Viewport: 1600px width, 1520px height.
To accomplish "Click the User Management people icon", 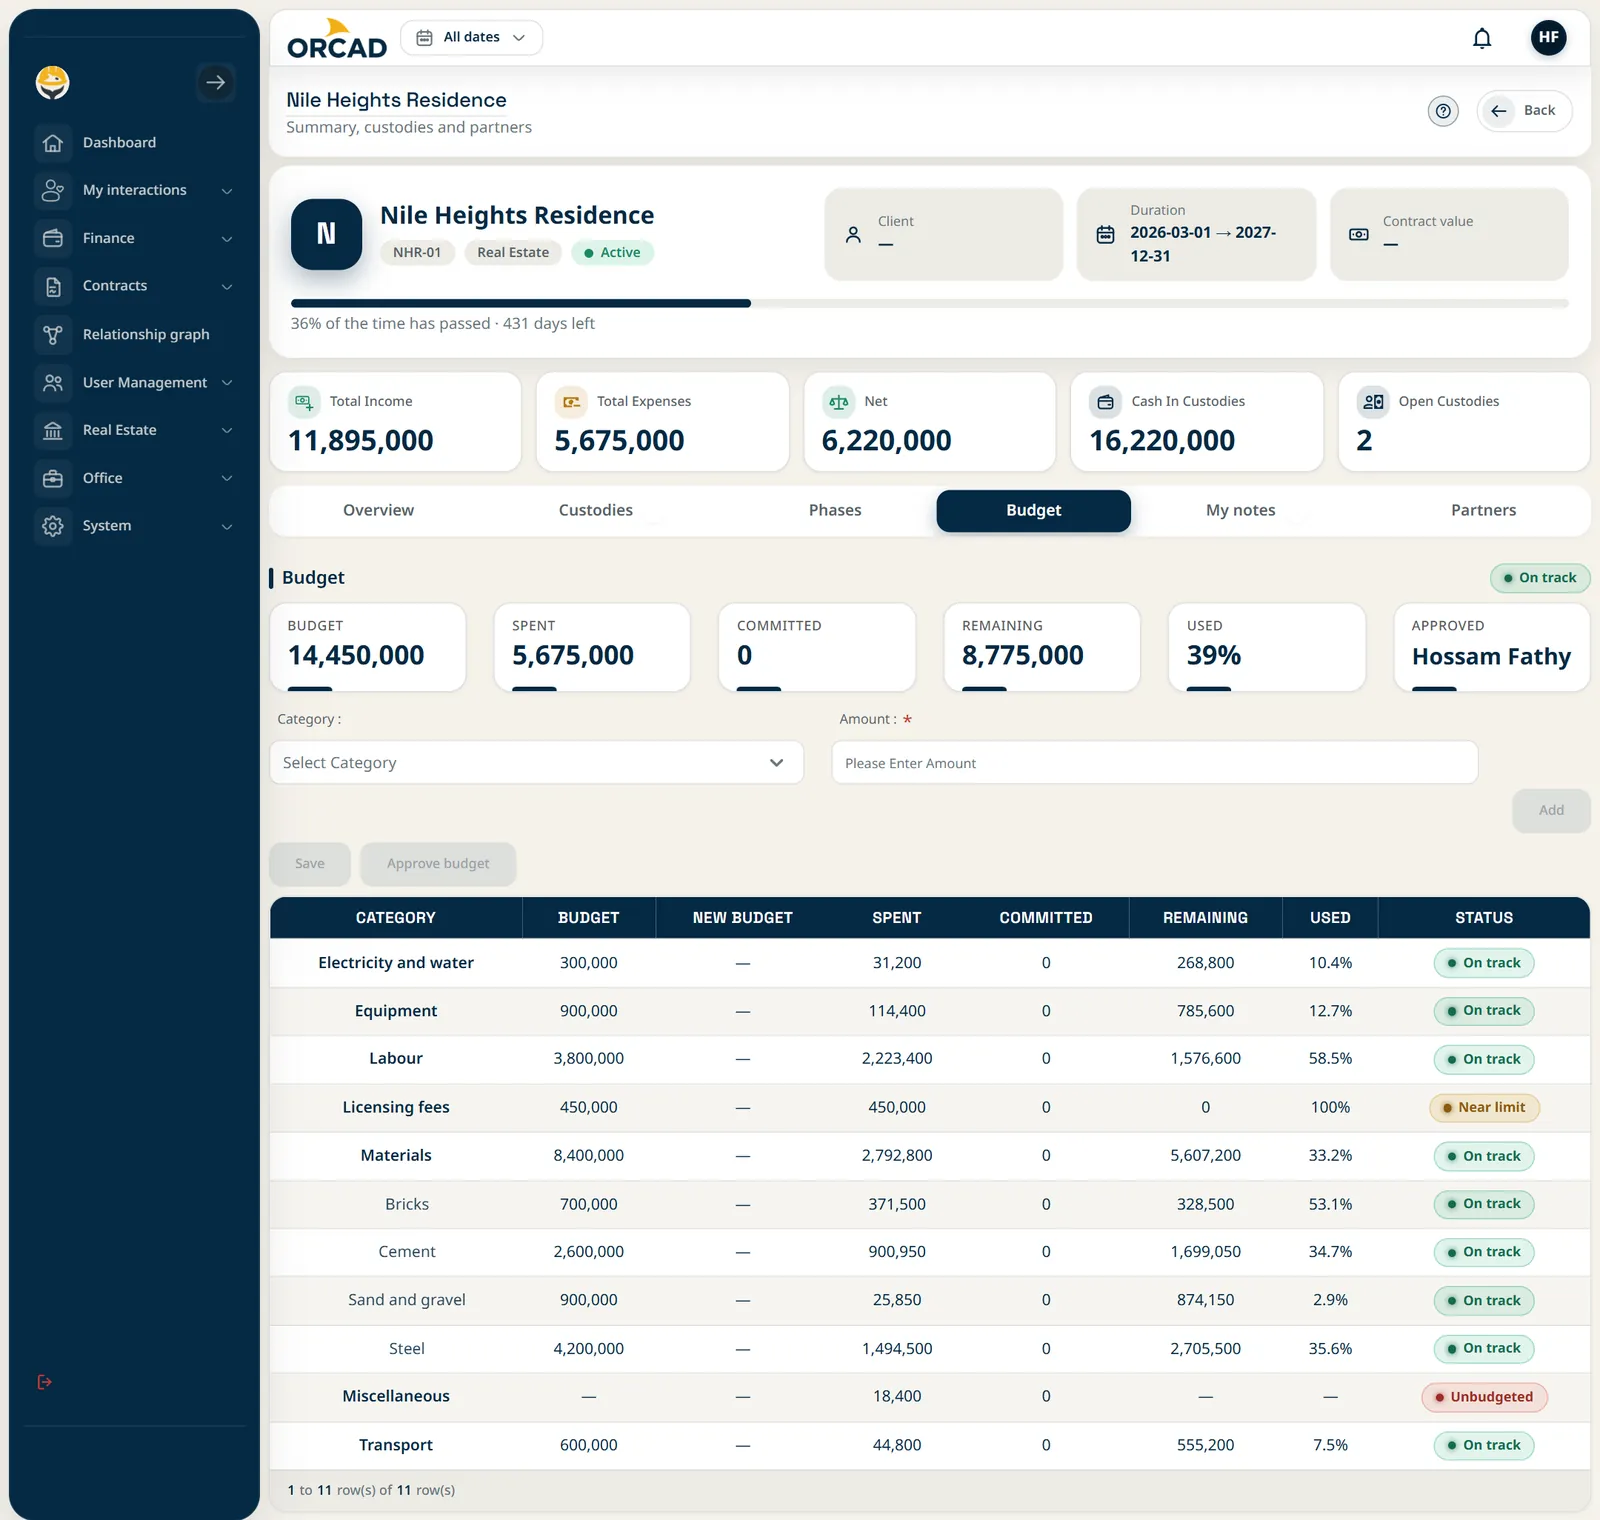I will [53, 382].
